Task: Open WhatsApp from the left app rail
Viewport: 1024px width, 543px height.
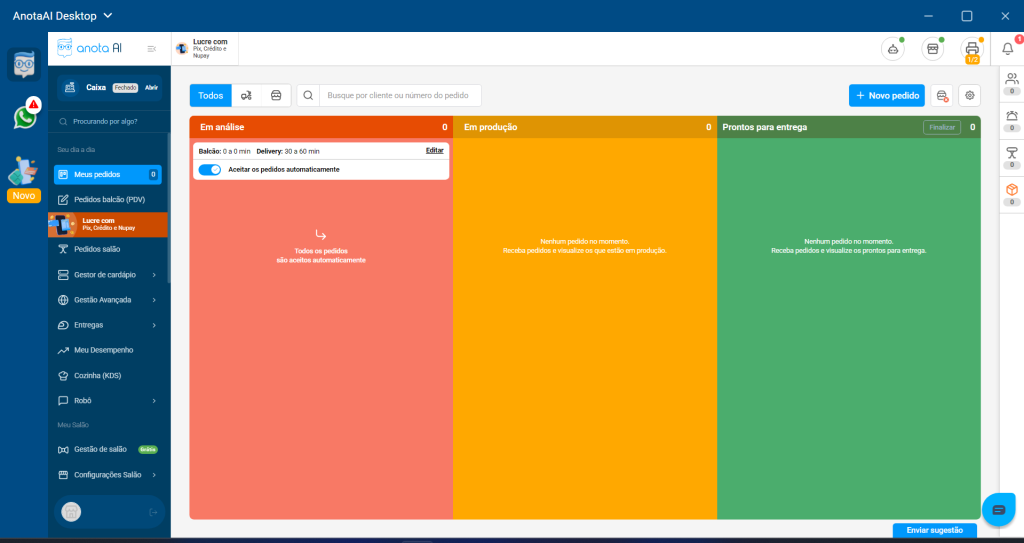Action: (x=24, y=117)
